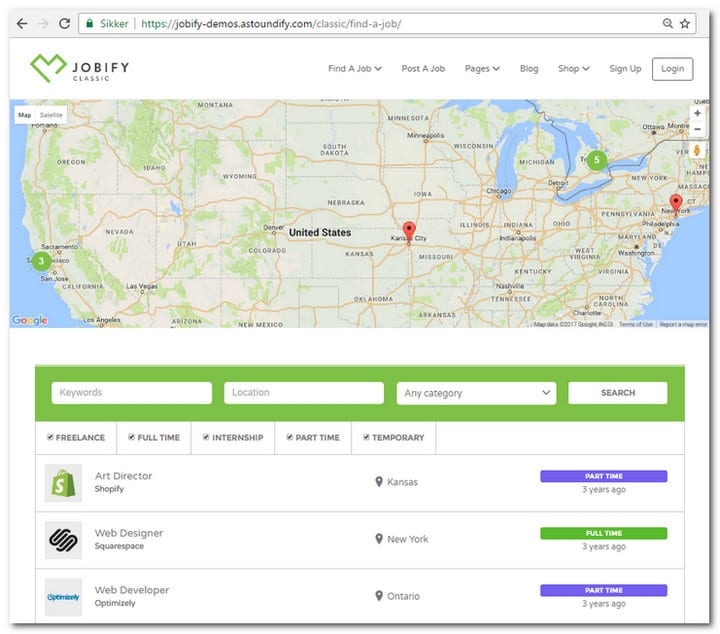Expand the Find A Job menu

point(354,69)
